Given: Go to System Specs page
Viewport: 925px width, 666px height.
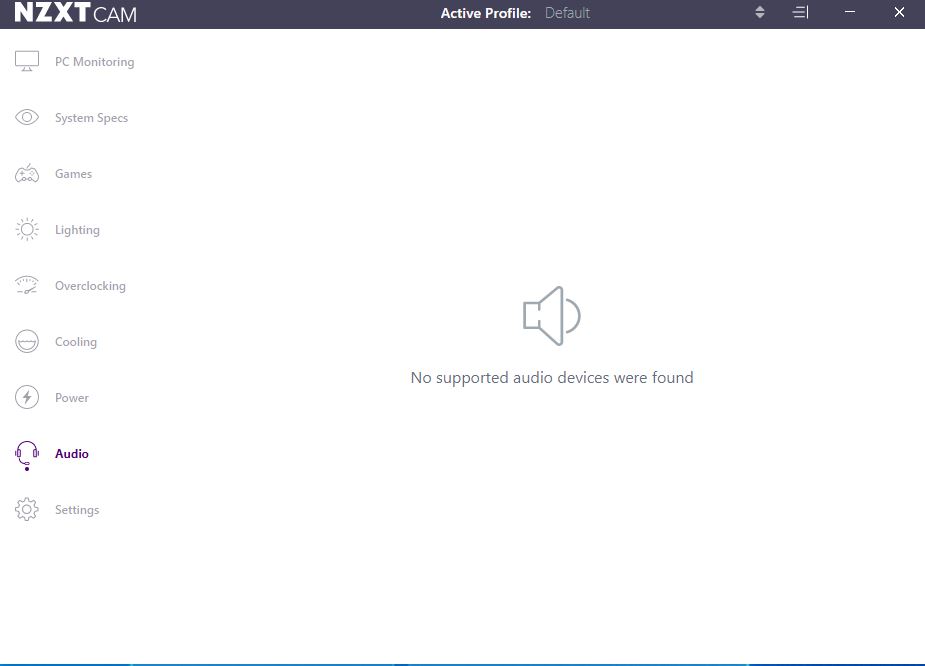Looking at the screenshot, I should [91, 118].
